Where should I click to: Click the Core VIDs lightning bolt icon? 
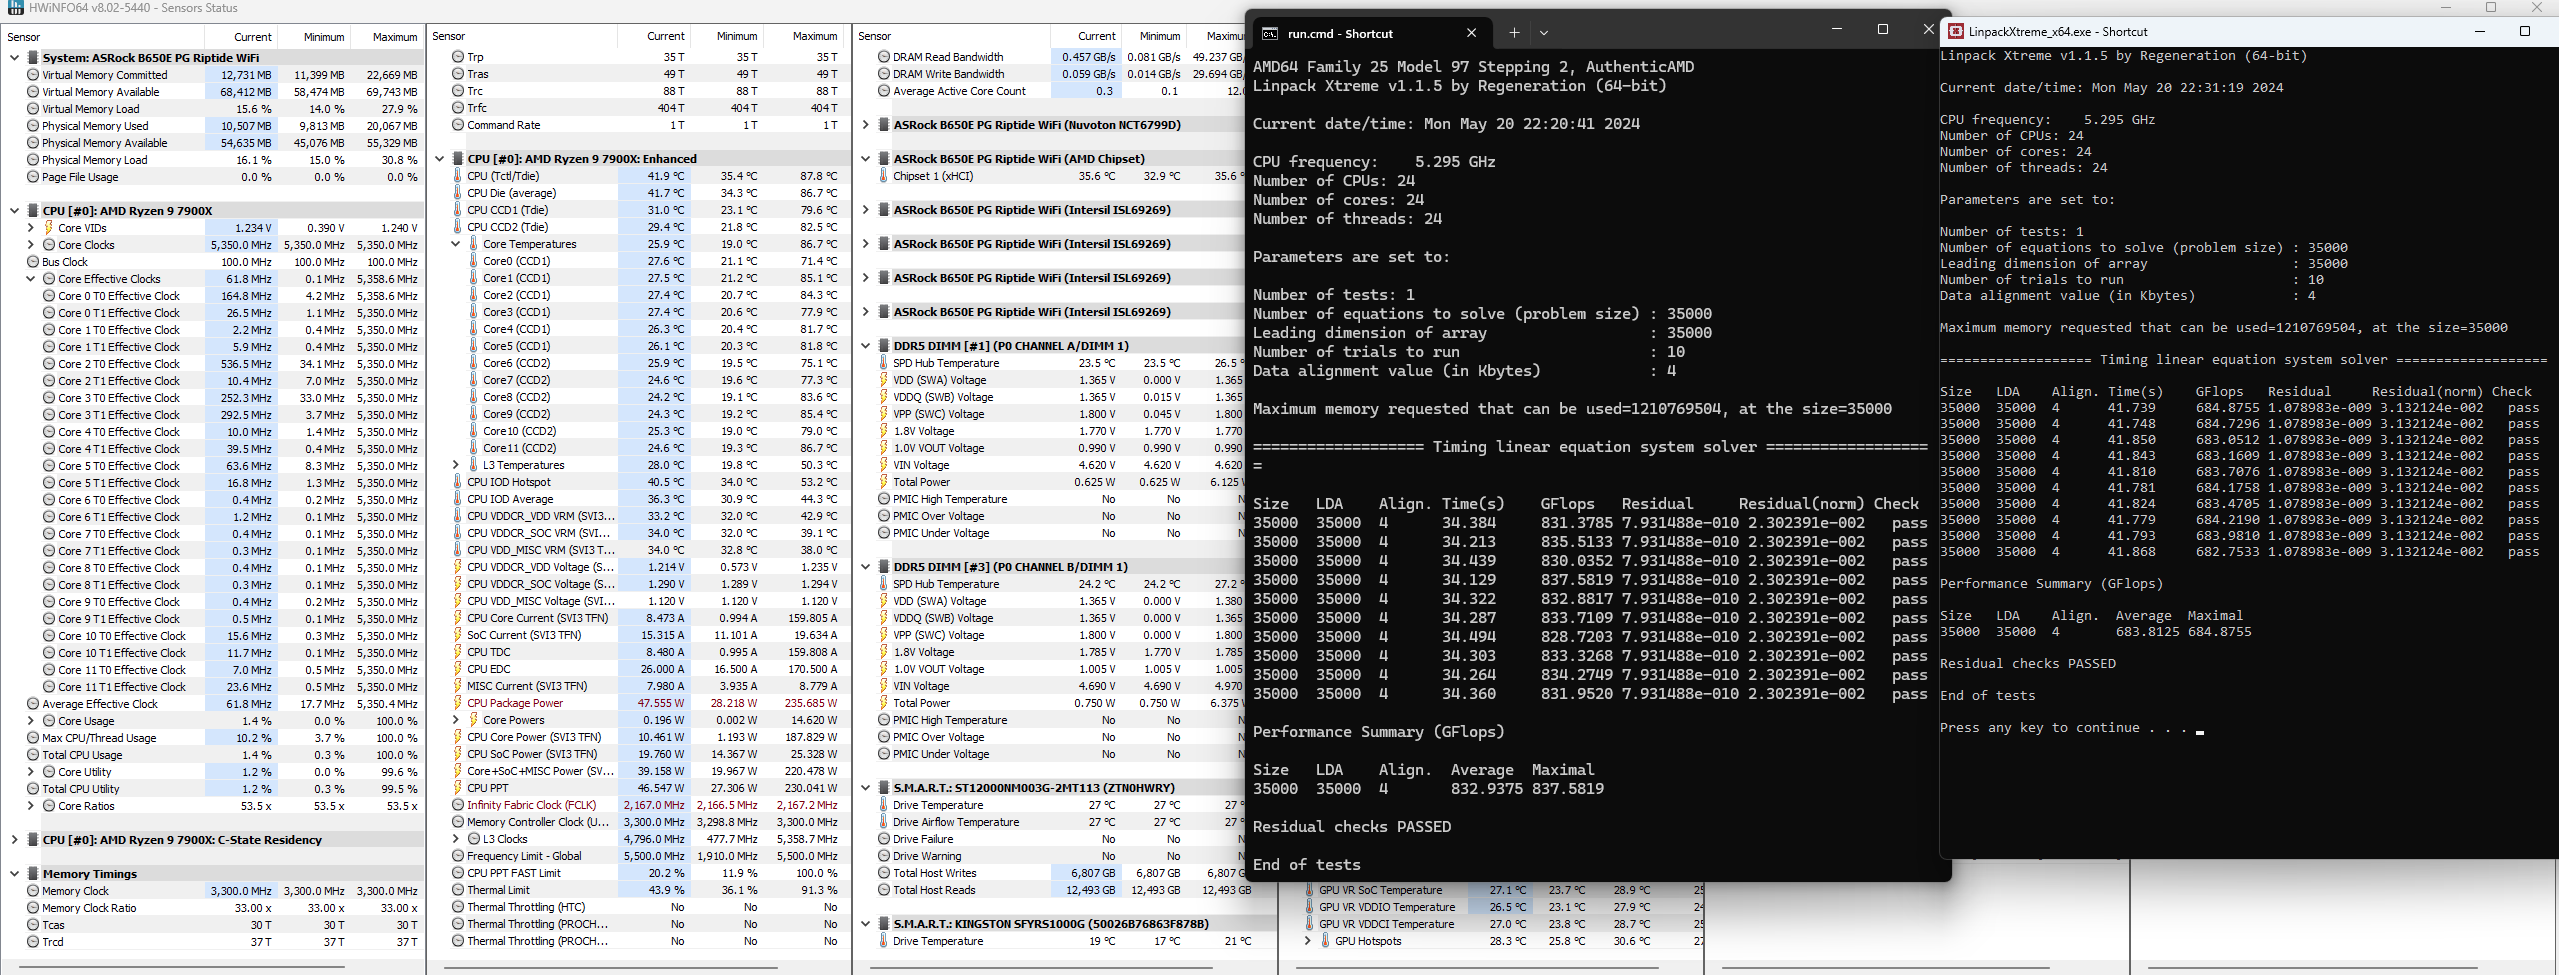tap(48, 228)
